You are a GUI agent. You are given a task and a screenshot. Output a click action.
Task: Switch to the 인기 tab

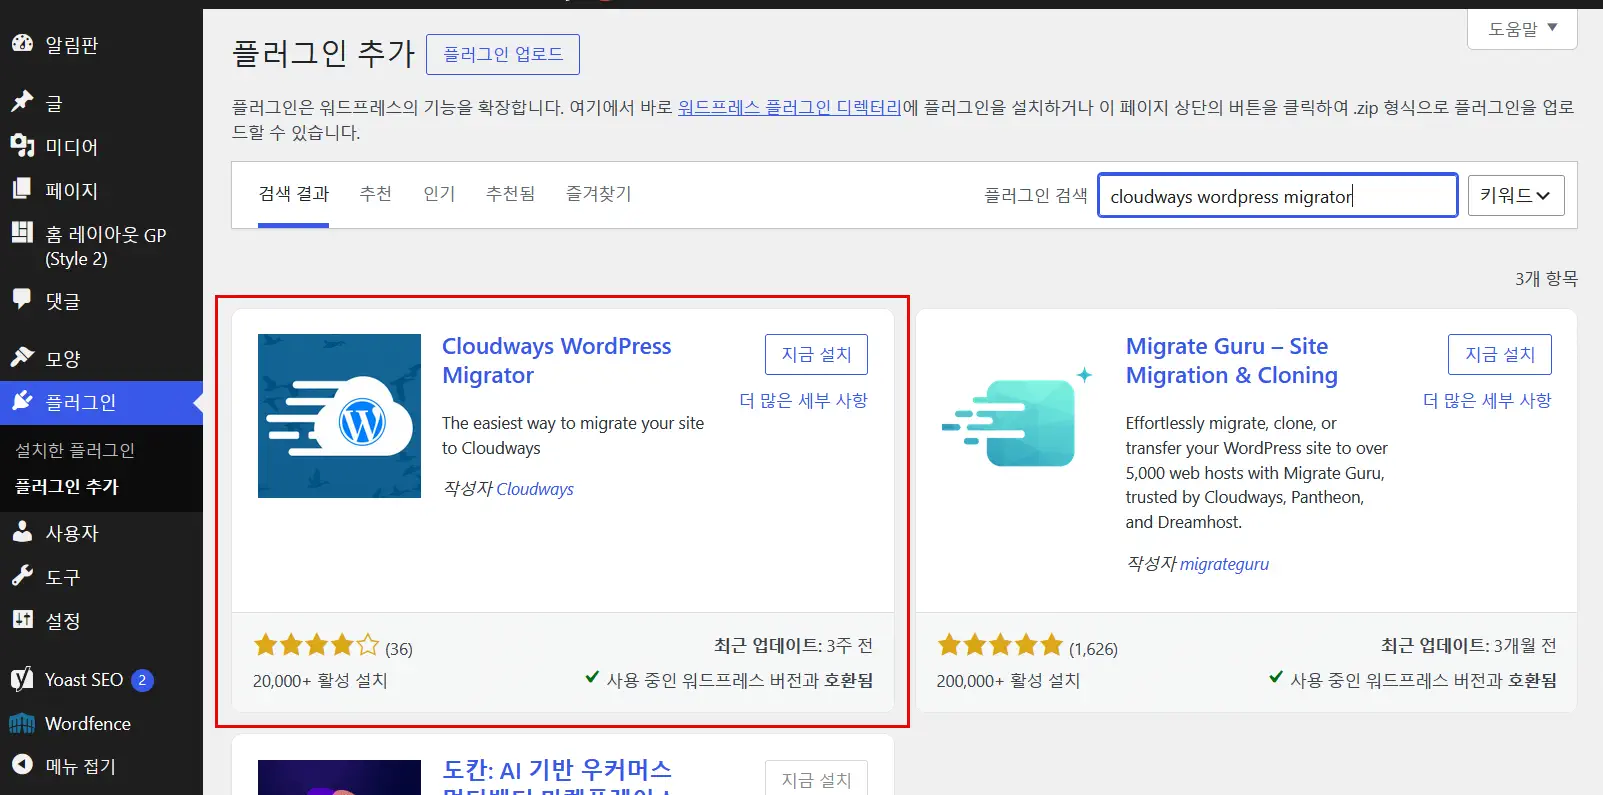[439, 194]
